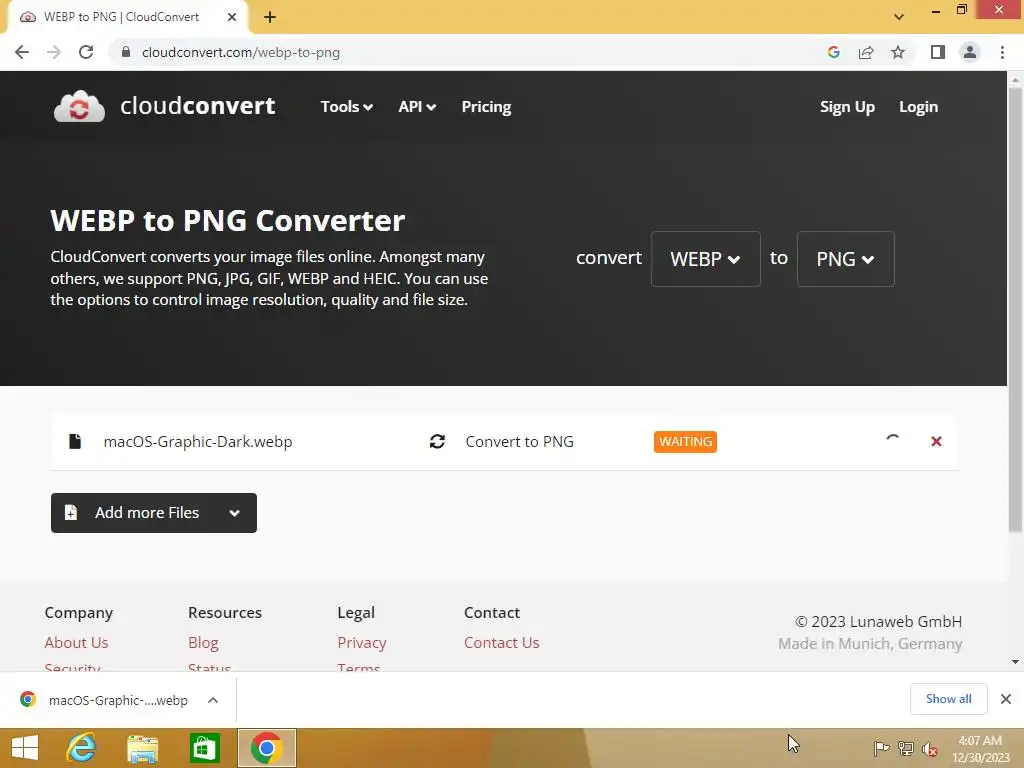The width and height of the screenshot is (1024, 768).
Task: Click the muted volume tray icon
Action: coord(929,749)
